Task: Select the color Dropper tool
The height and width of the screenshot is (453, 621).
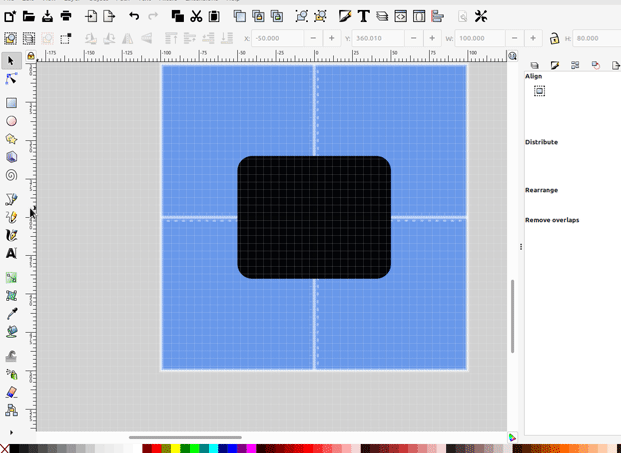Action: (x=12, y=314)
